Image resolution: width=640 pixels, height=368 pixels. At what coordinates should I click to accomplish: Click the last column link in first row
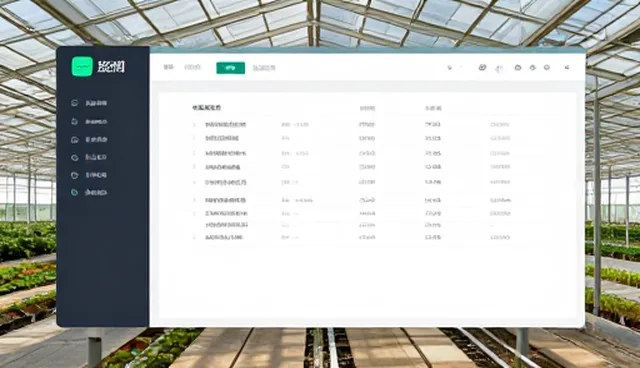point(500,124)
